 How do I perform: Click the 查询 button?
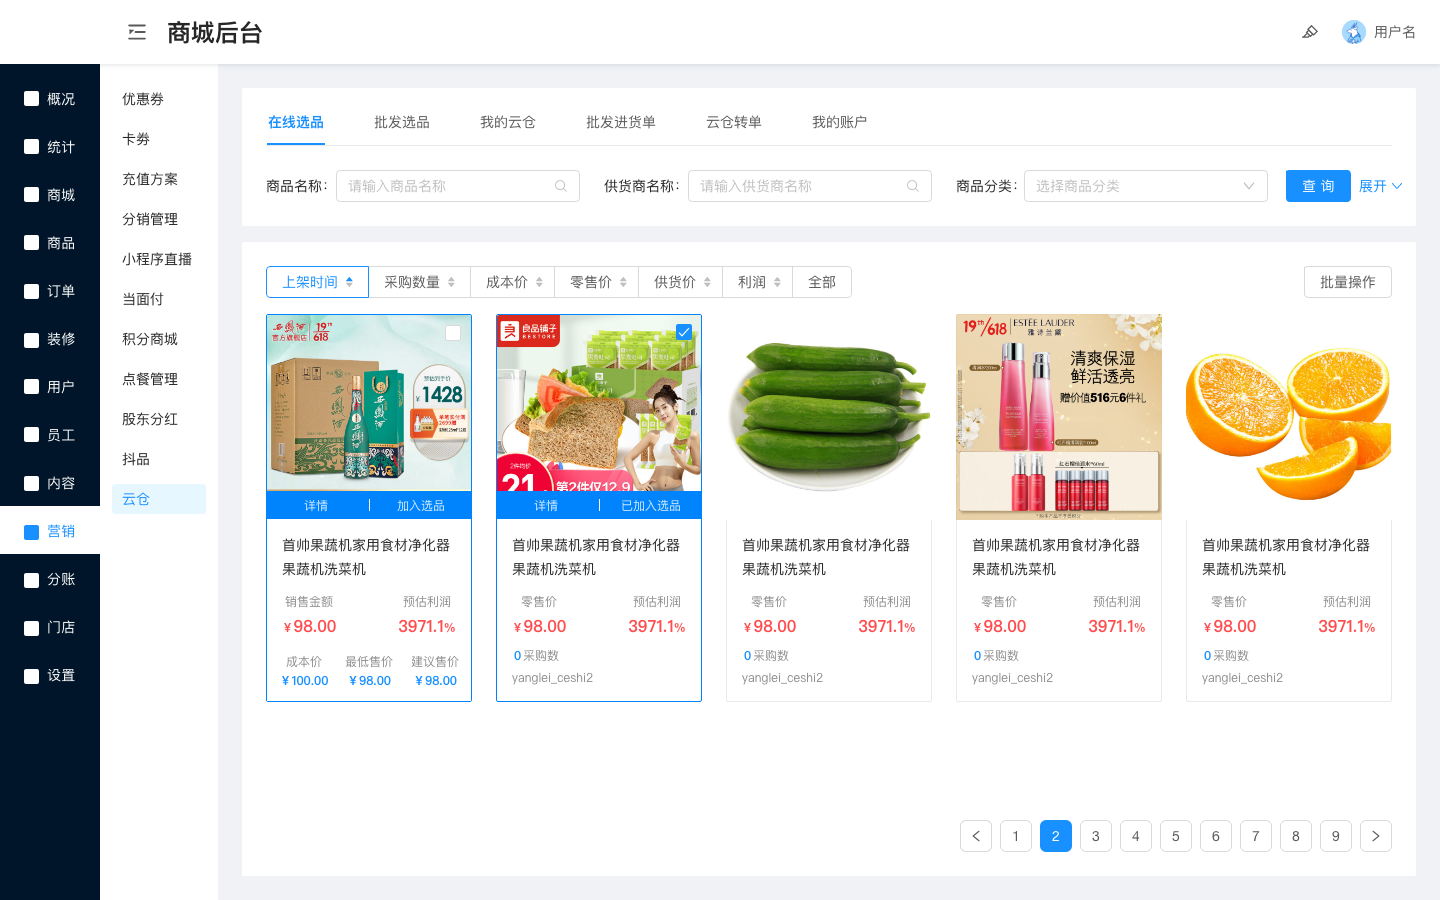click(x=1318, y=186)
